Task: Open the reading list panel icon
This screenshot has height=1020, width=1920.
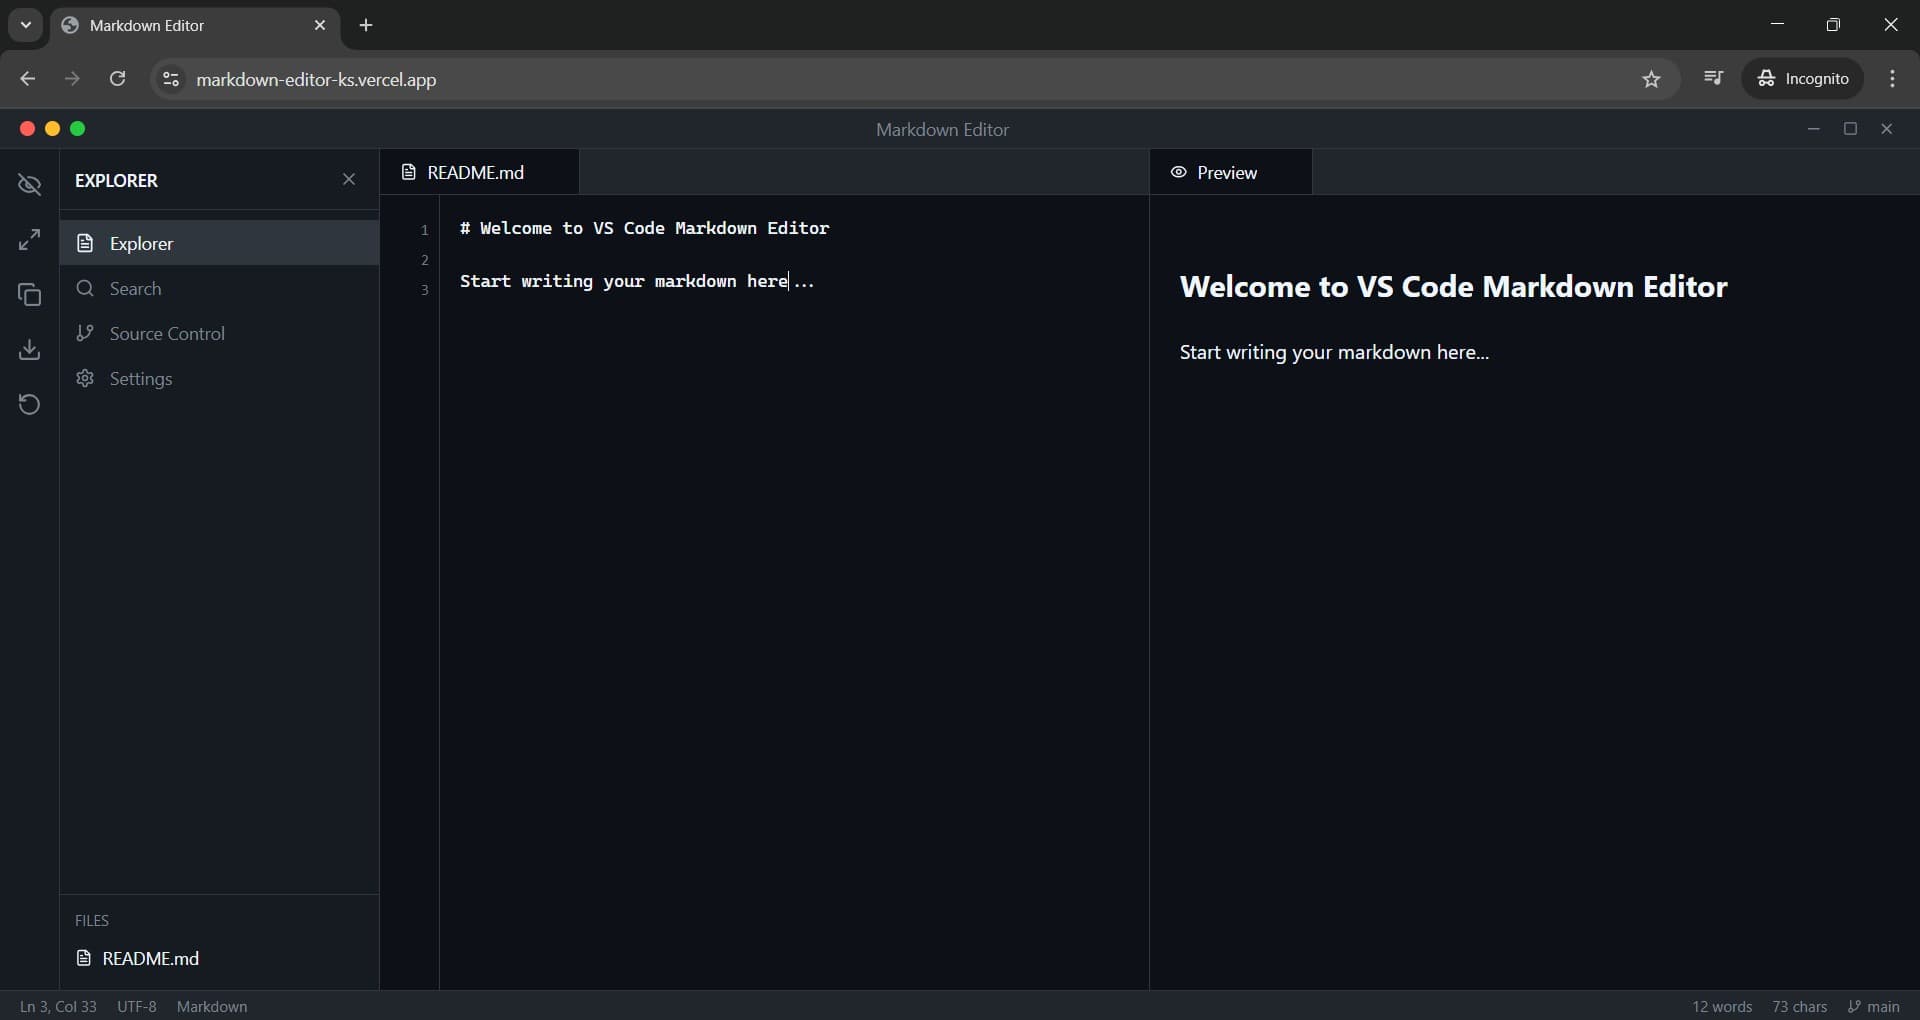Action: [1714, 78]
